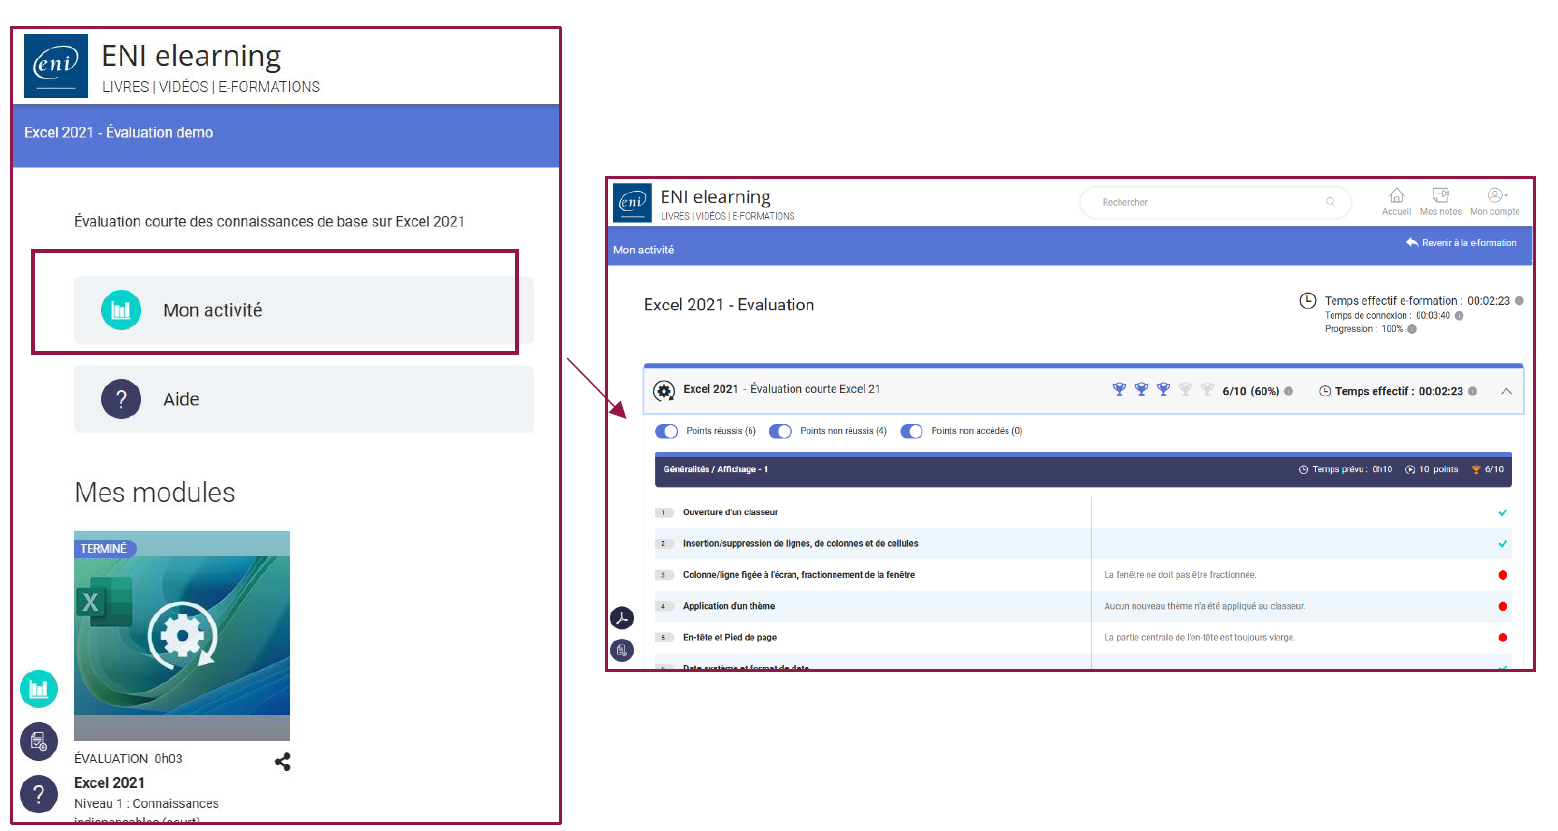The height and width of the screenshot is (831, 1558).
Task: Click Aucun nouveau thème n'a été appliqué message
Action: click(x=1204, y=606)
